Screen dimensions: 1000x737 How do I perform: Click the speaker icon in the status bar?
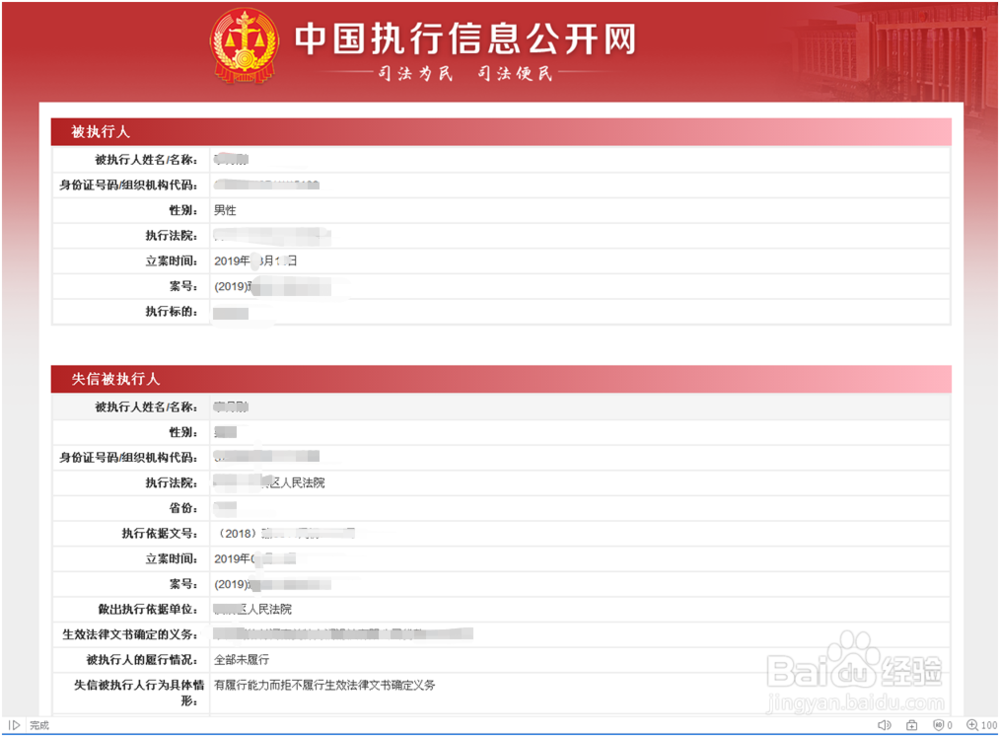click(884, 725)
